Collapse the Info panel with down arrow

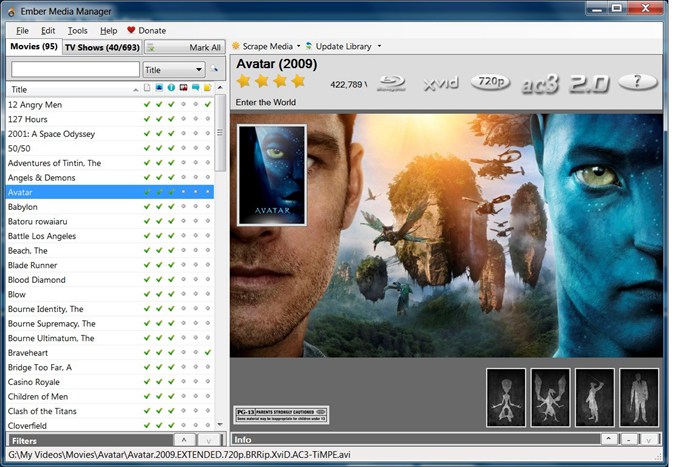point(648,439)
